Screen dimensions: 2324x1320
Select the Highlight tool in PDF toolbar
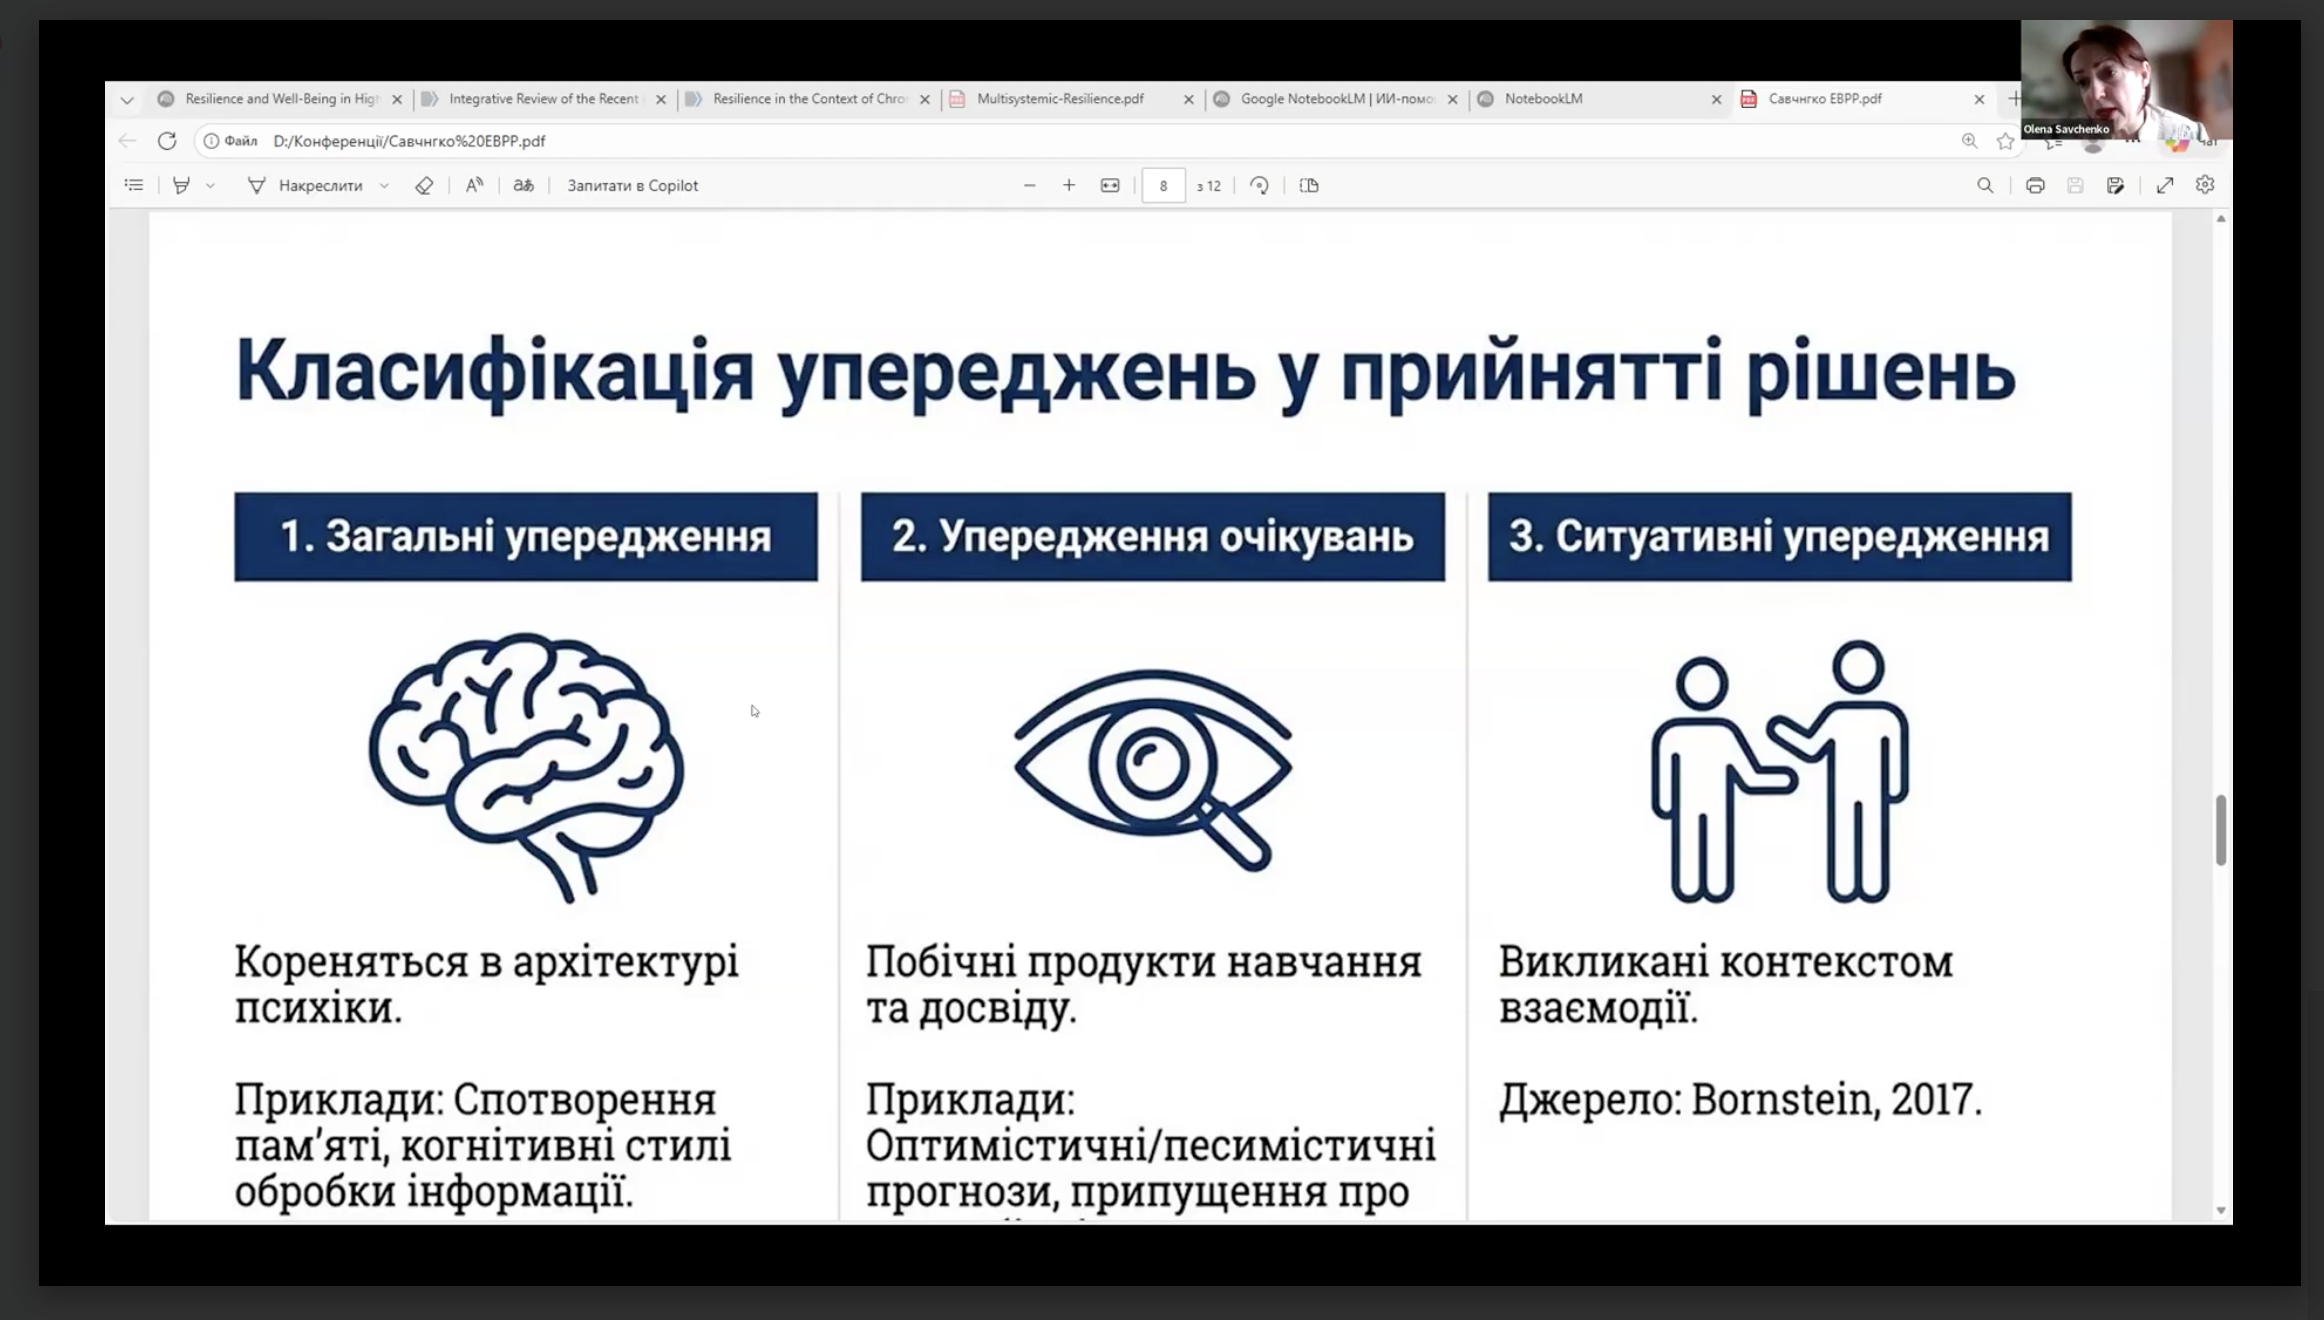point(181,185)
